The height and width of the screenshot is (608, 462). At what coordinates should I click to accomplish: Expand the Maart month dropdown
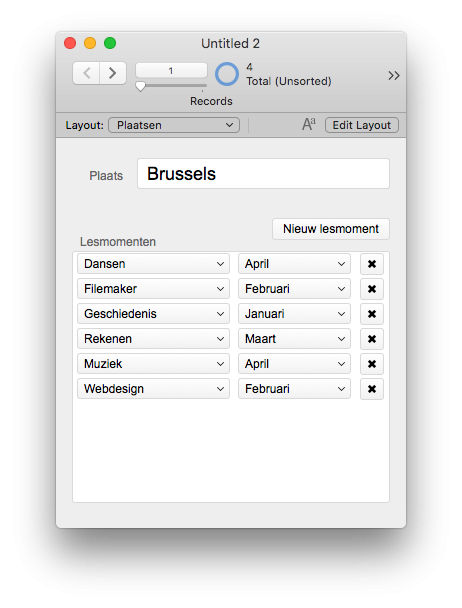click(x=294, y=339)
